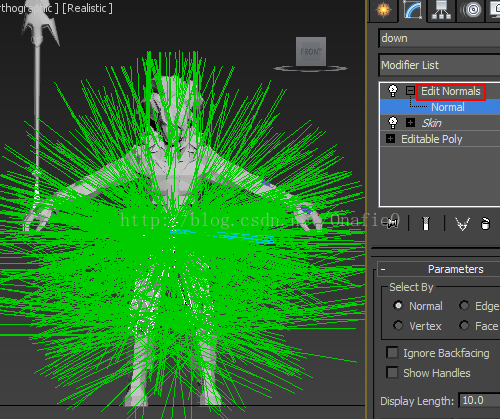Expand the Editable Poly entry
Screen dimensions: 500x419
390,139
